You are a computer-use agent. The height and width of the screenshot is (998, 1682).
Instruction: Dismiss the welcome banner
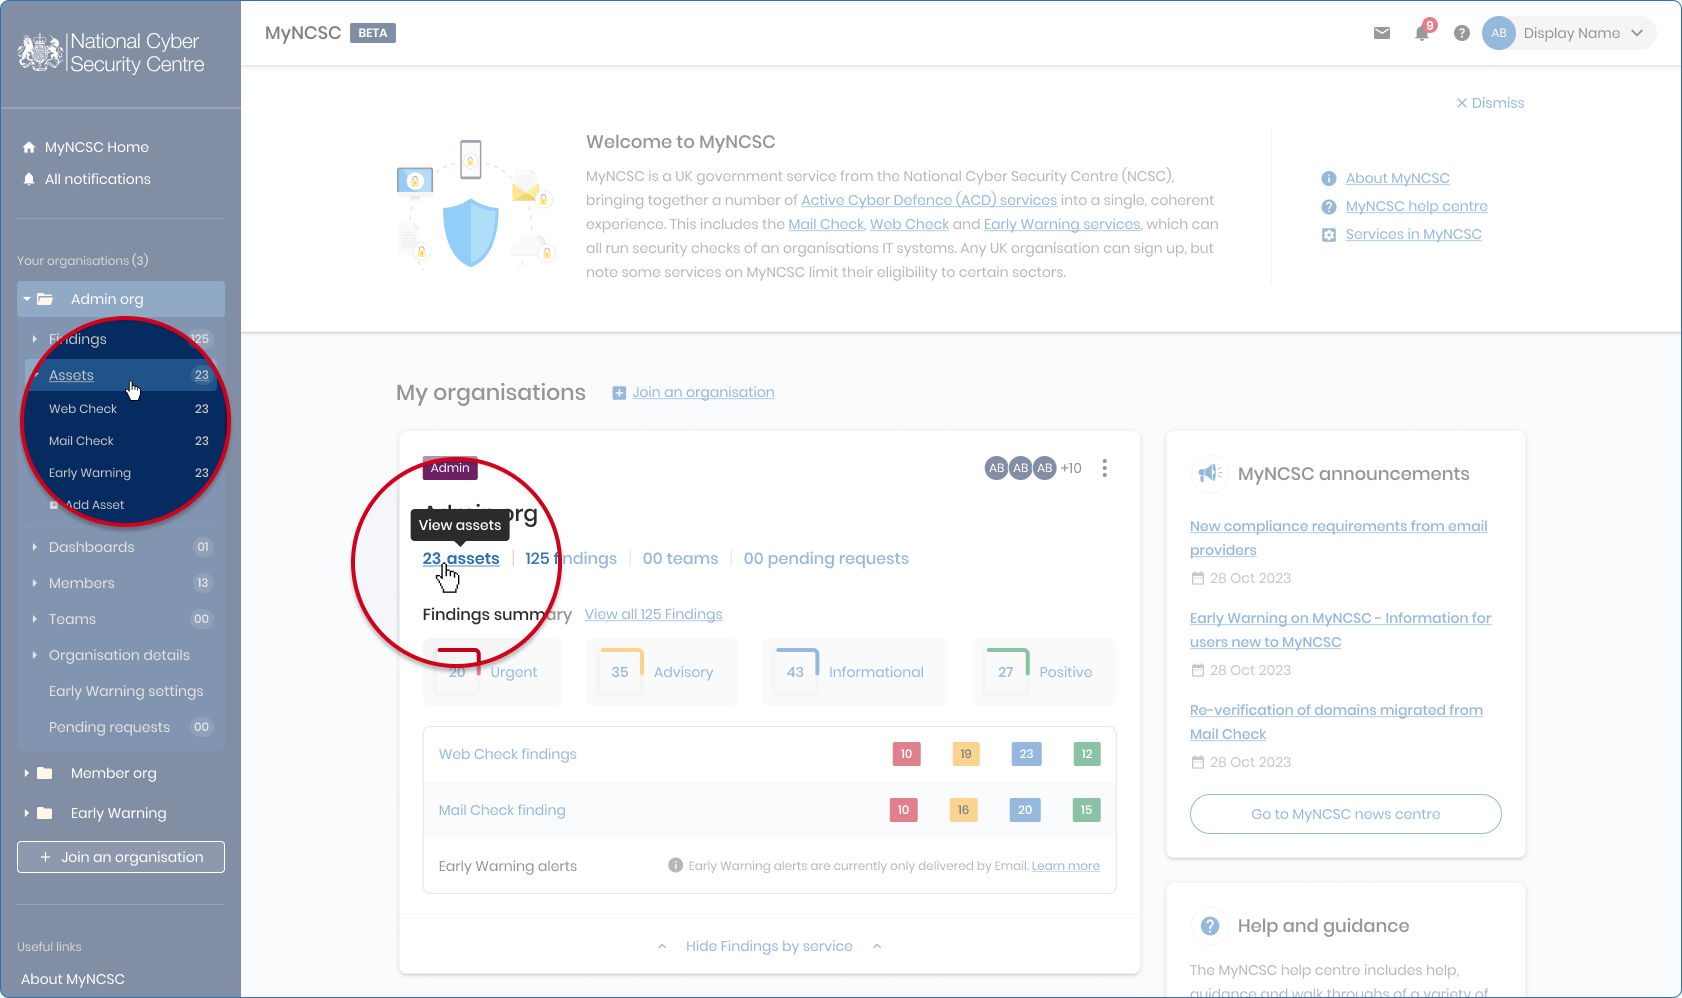coord(1490,103)
